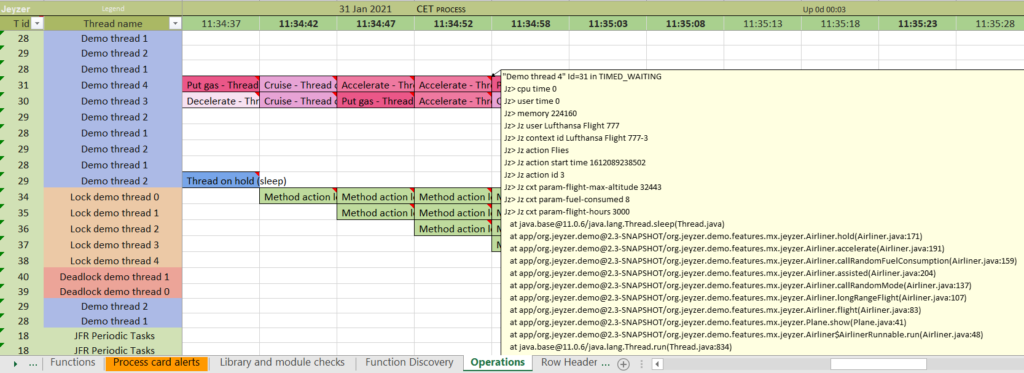Select the T id cell with value 30
1024x373 pixels.
[x=22, y=101]
